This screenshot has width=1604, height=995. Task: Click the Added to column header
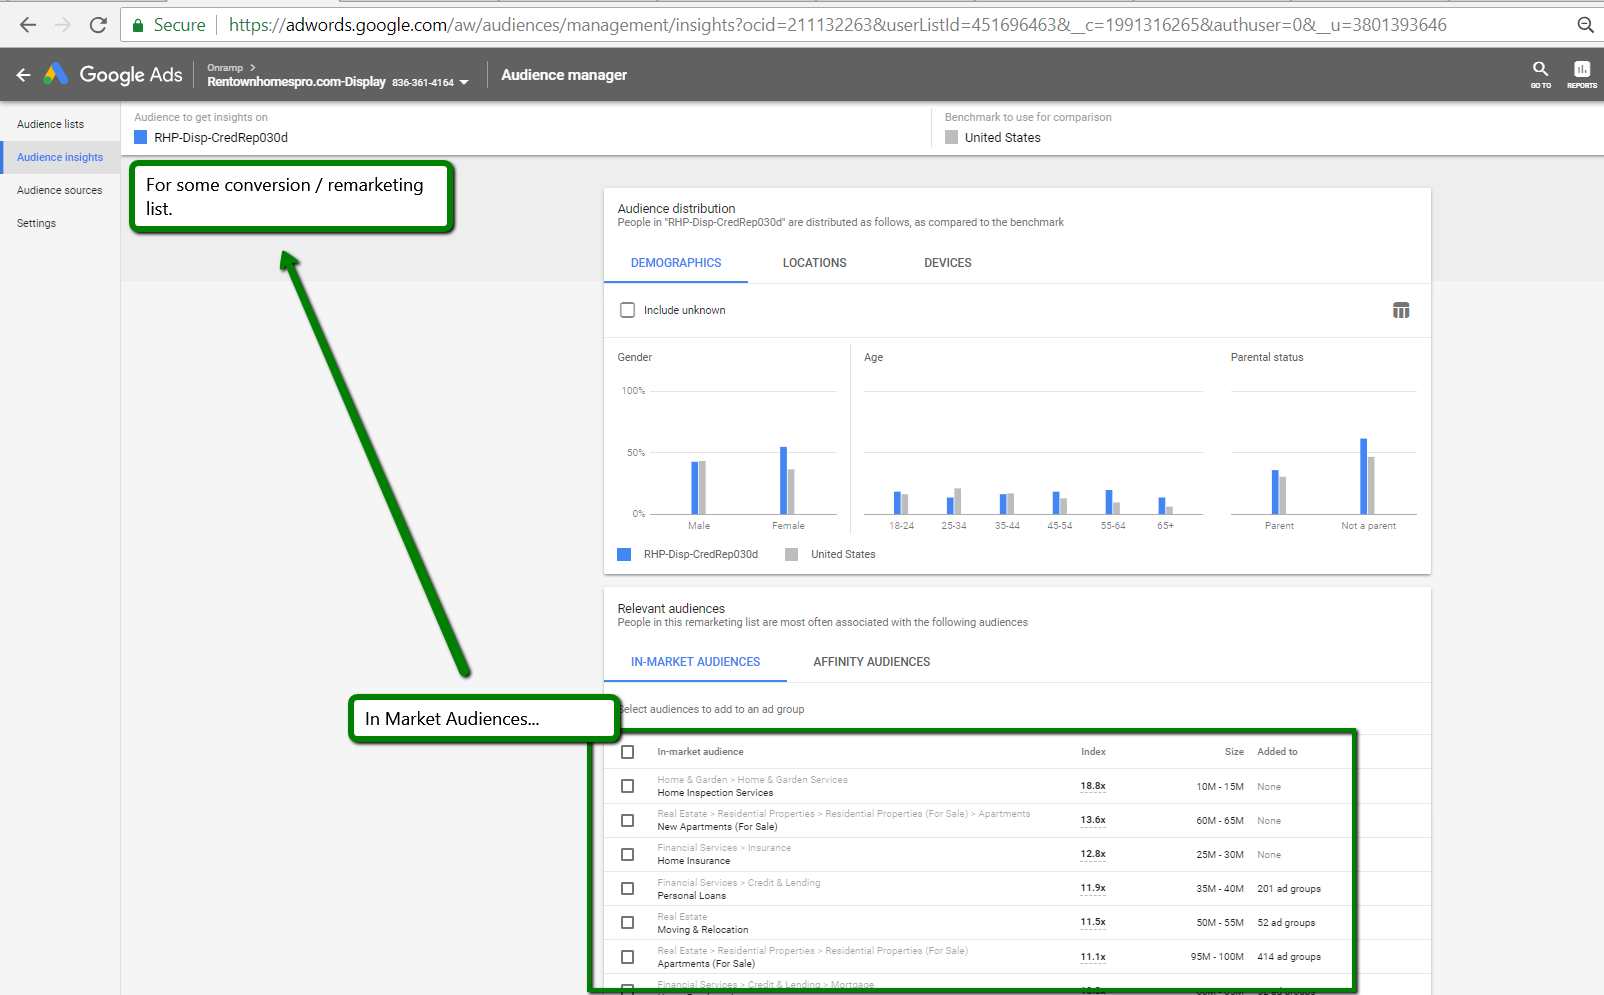coord(1277,752)
